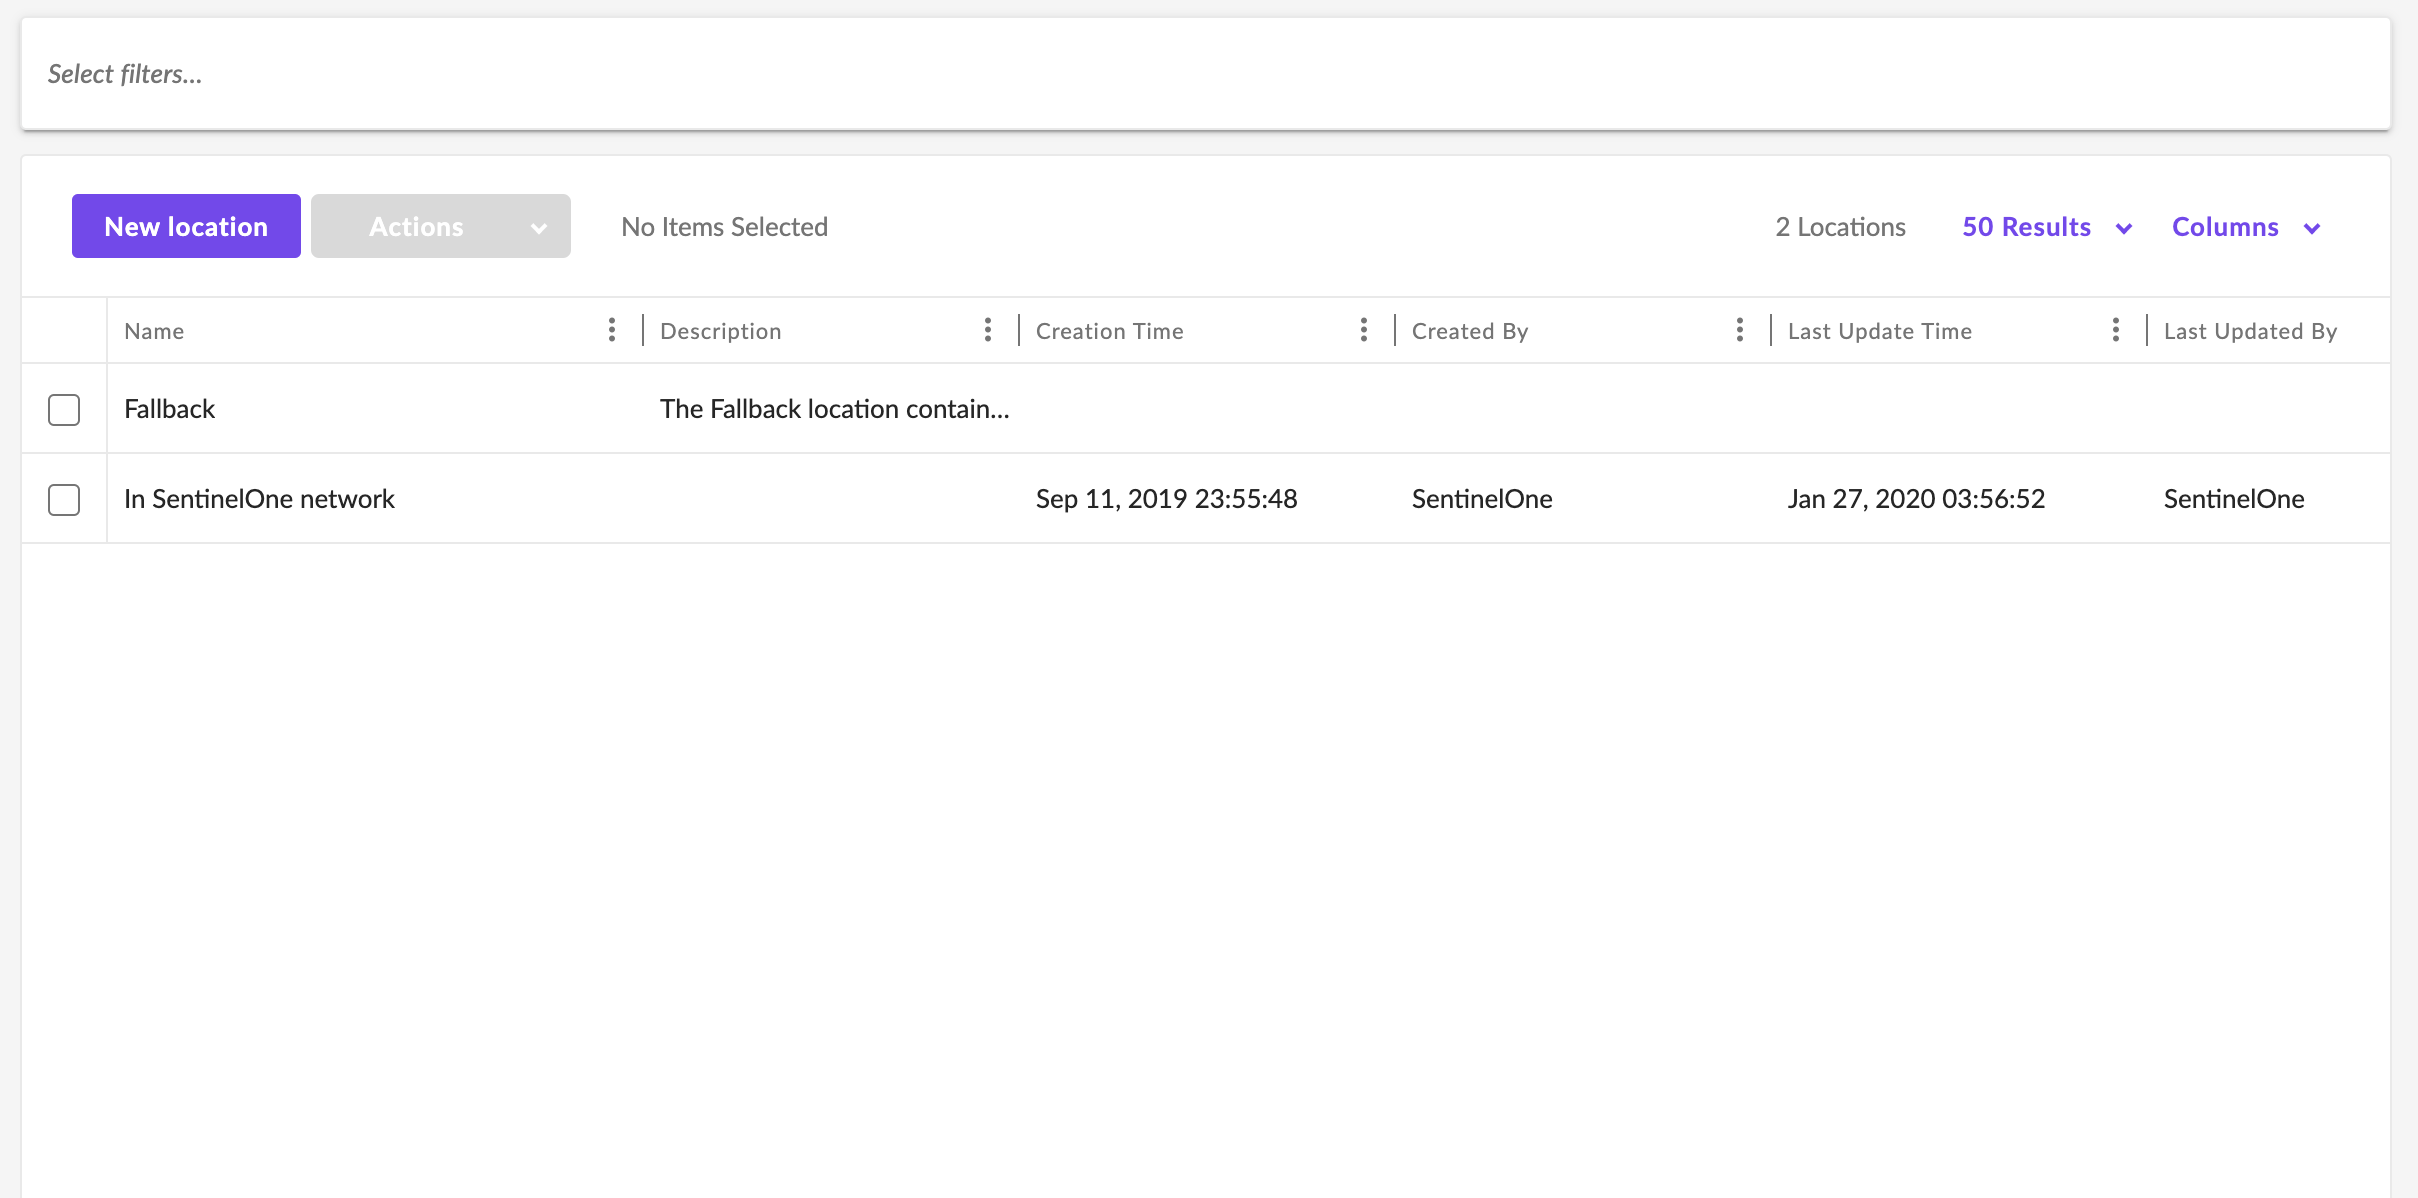Image resolution: width=2418 pixels, height=1198 pixels.
Task: Click the New location button
Action: coord(186,227)
